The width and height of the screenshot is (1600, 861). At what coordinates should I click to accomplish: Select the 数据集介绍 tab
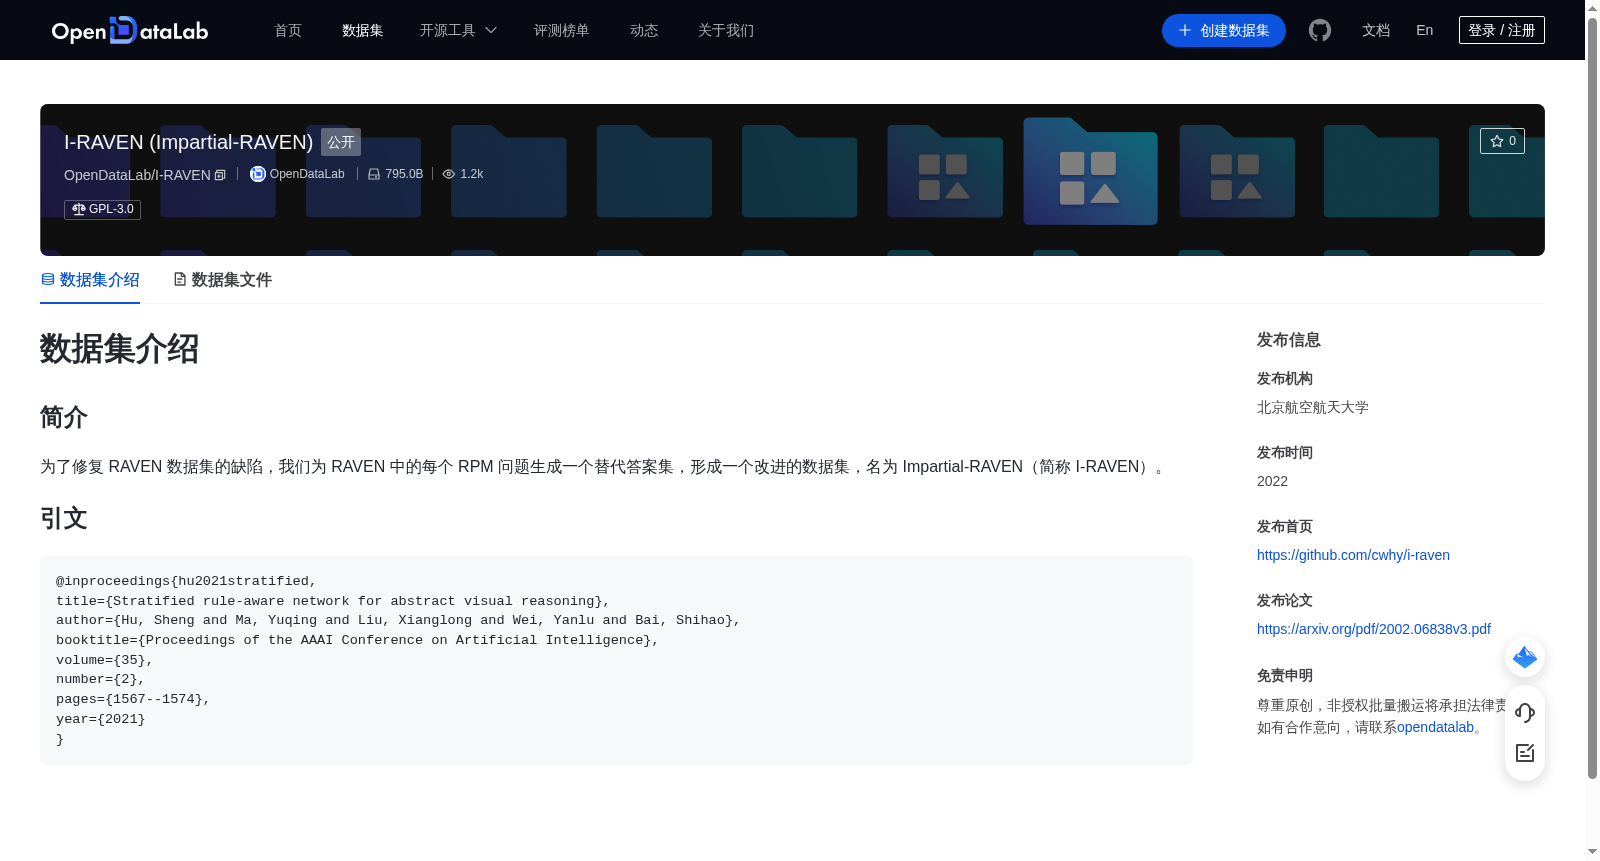[x=90, y=280]
